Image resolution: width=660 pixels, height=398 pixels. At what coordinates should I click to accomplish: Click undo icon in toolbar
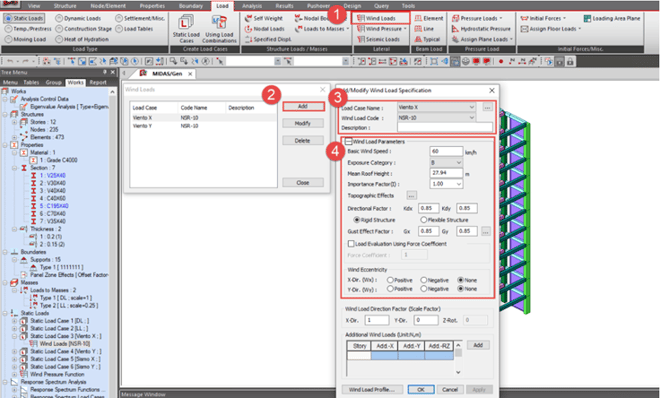click(10, 61)
